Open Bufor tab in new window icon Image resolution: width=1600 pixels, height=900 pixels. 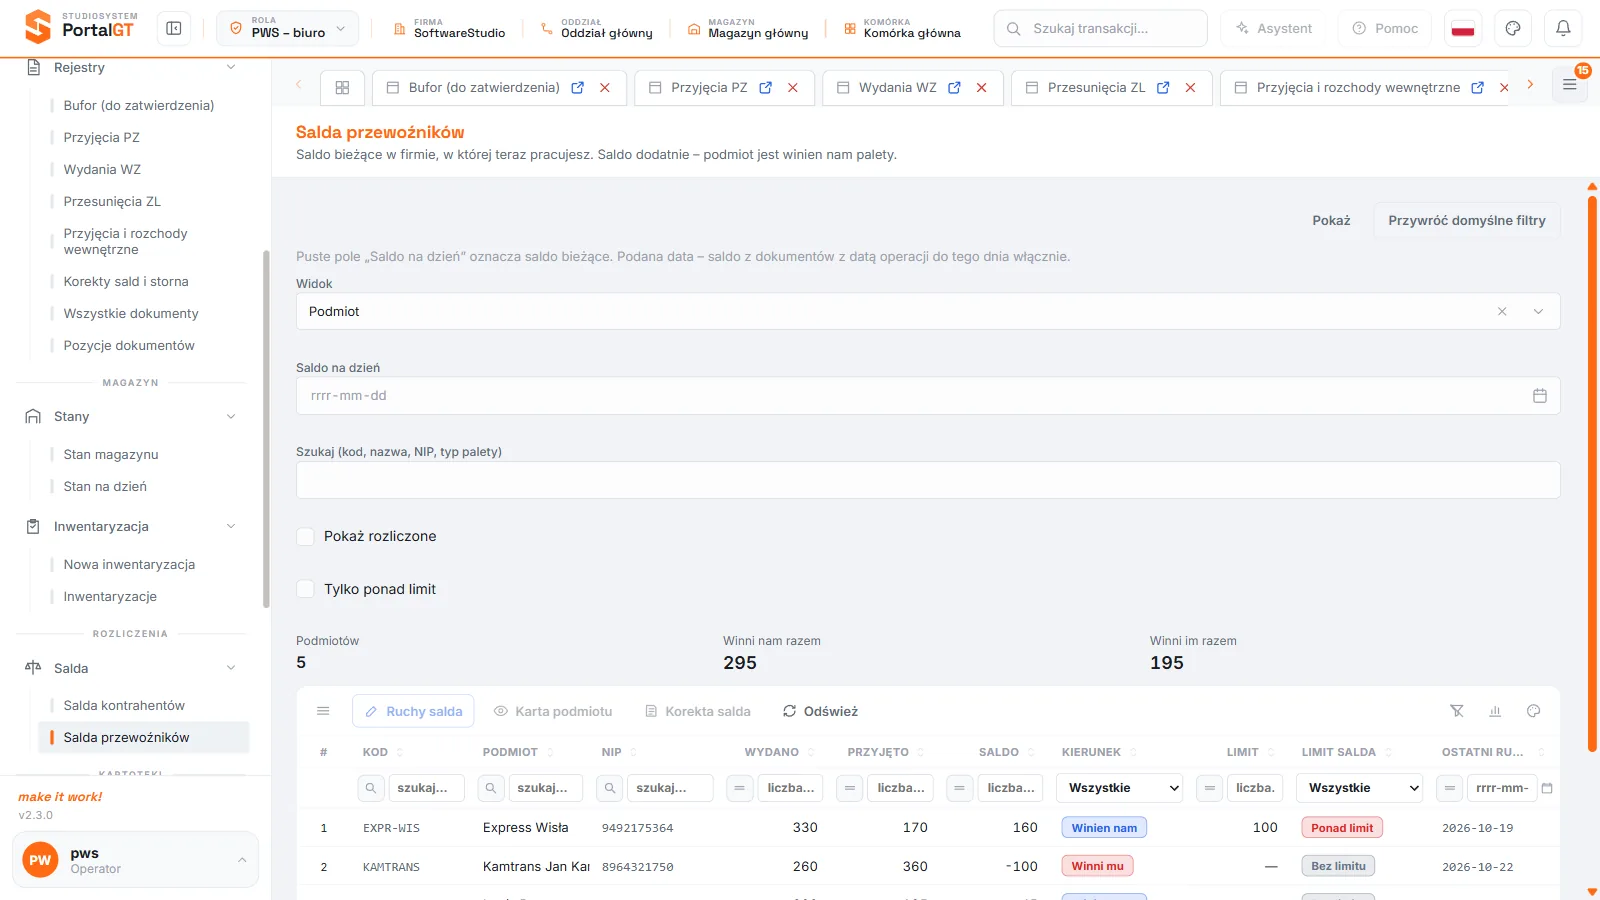pos(577,88)
